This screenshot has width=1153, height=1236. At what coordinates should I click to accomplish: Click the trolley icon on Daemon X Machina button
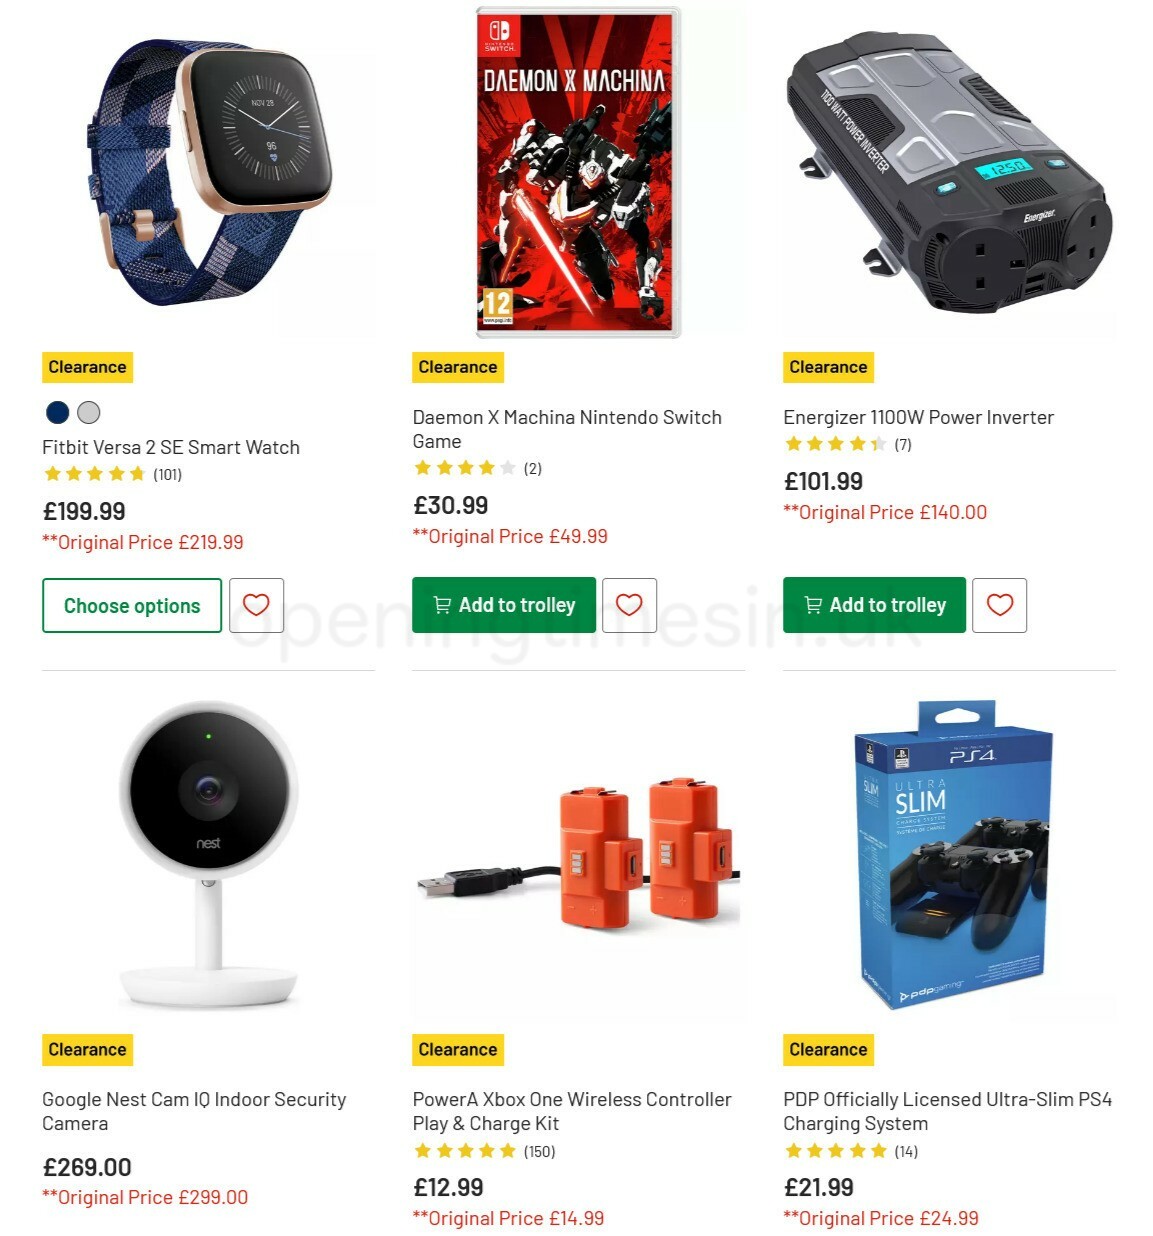(440, 605)
